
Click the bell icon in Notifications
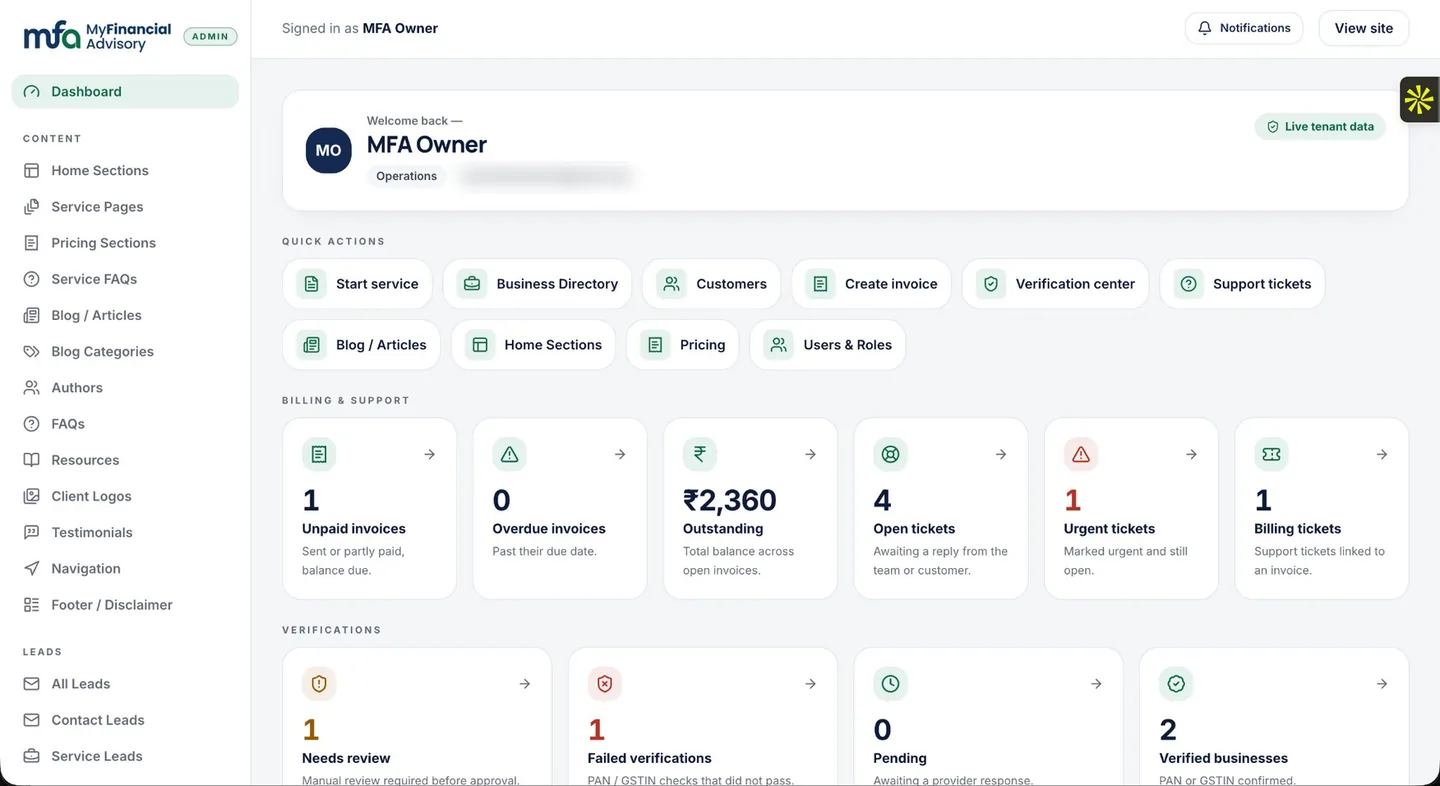tap(1205, 28)
